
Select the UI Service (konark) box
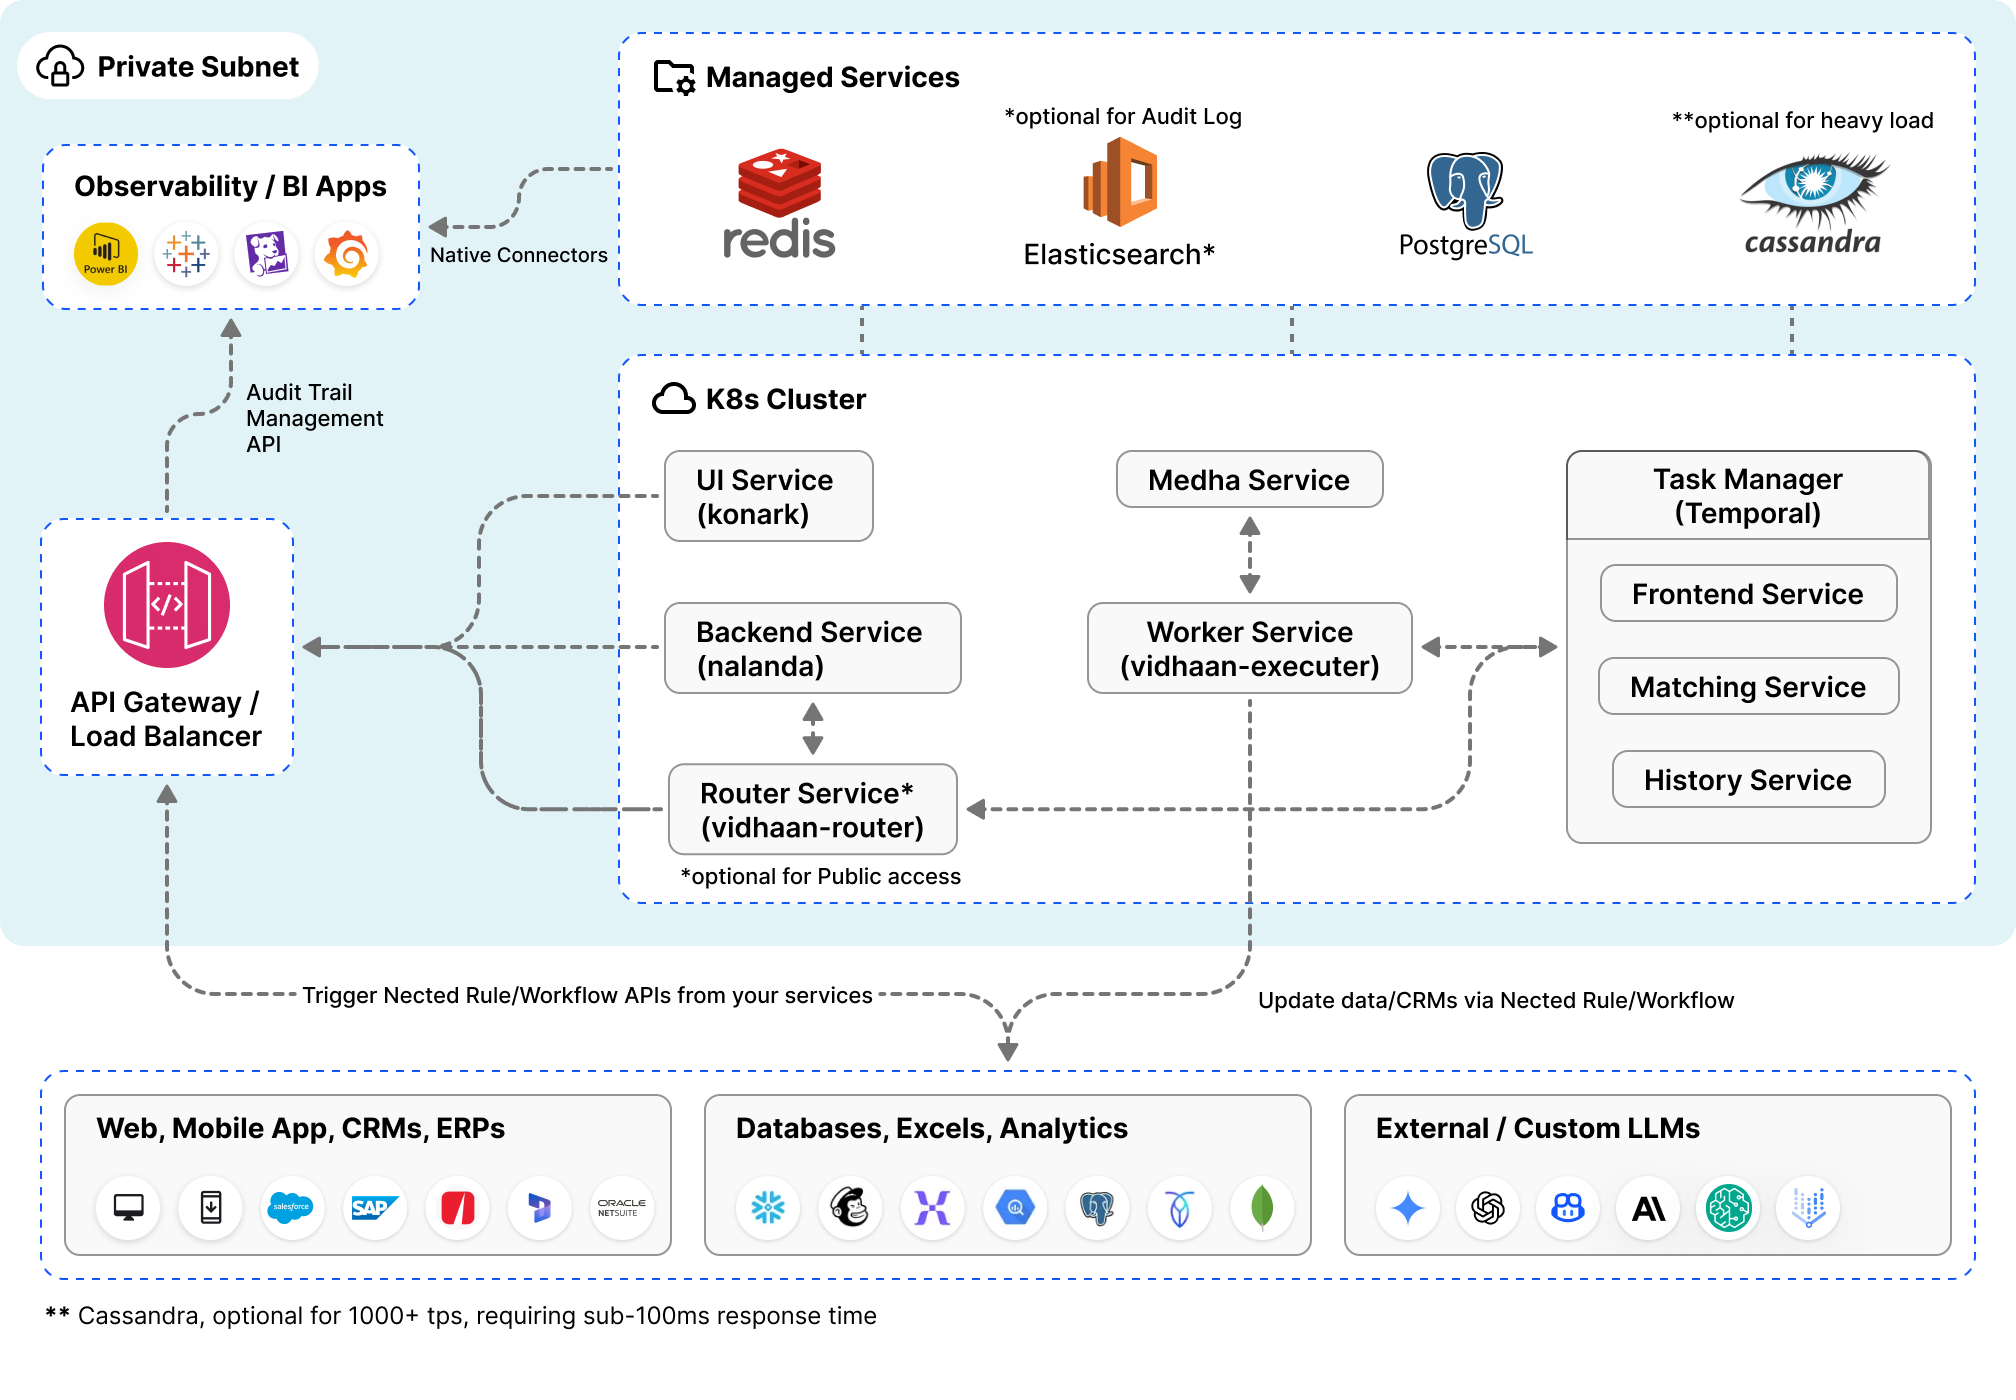[x=768, y=496]
